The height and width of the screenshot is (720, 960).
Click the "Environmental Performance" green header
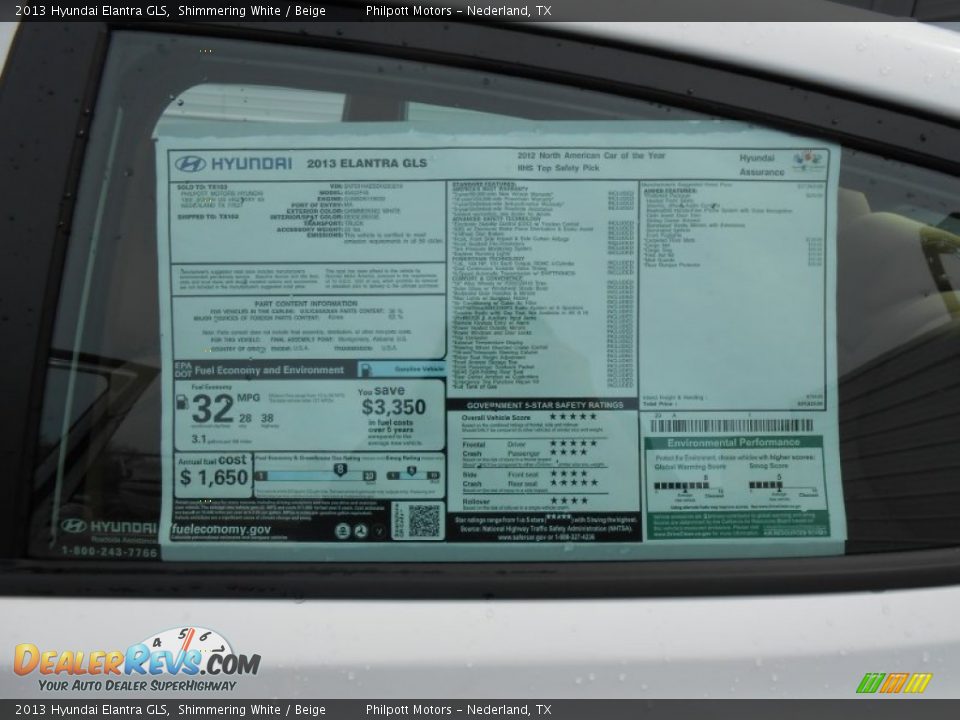pyautogui.click(x=733, y=443)
